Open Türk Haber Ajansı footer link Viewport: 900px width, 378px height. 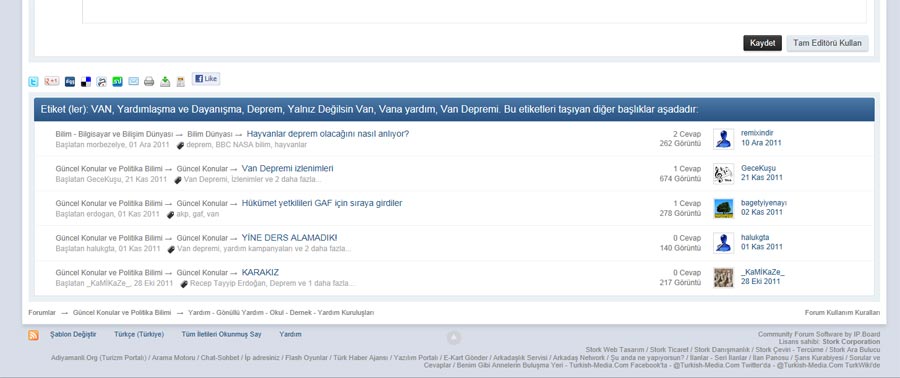360,358
